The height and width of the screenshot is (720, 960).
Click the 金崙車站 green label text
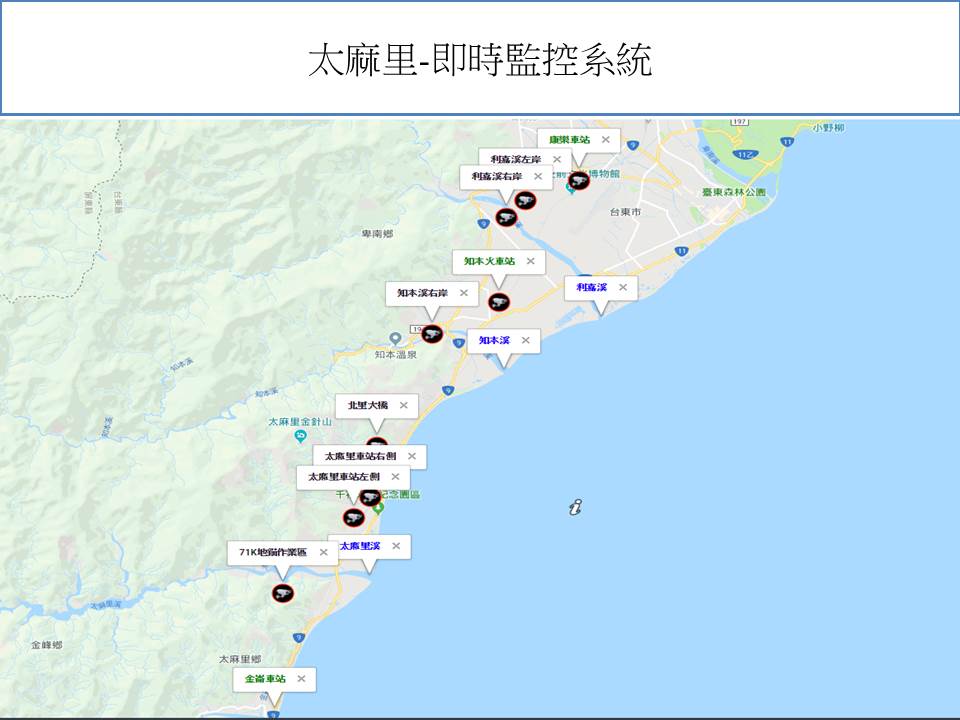pos(265,678)
